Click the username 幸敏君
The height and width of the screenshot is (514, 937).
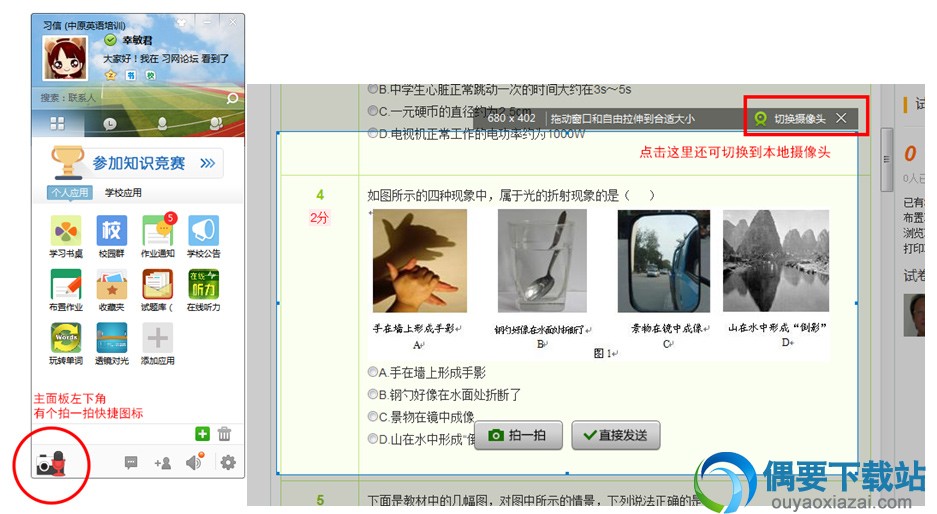(x=137, y=40)
